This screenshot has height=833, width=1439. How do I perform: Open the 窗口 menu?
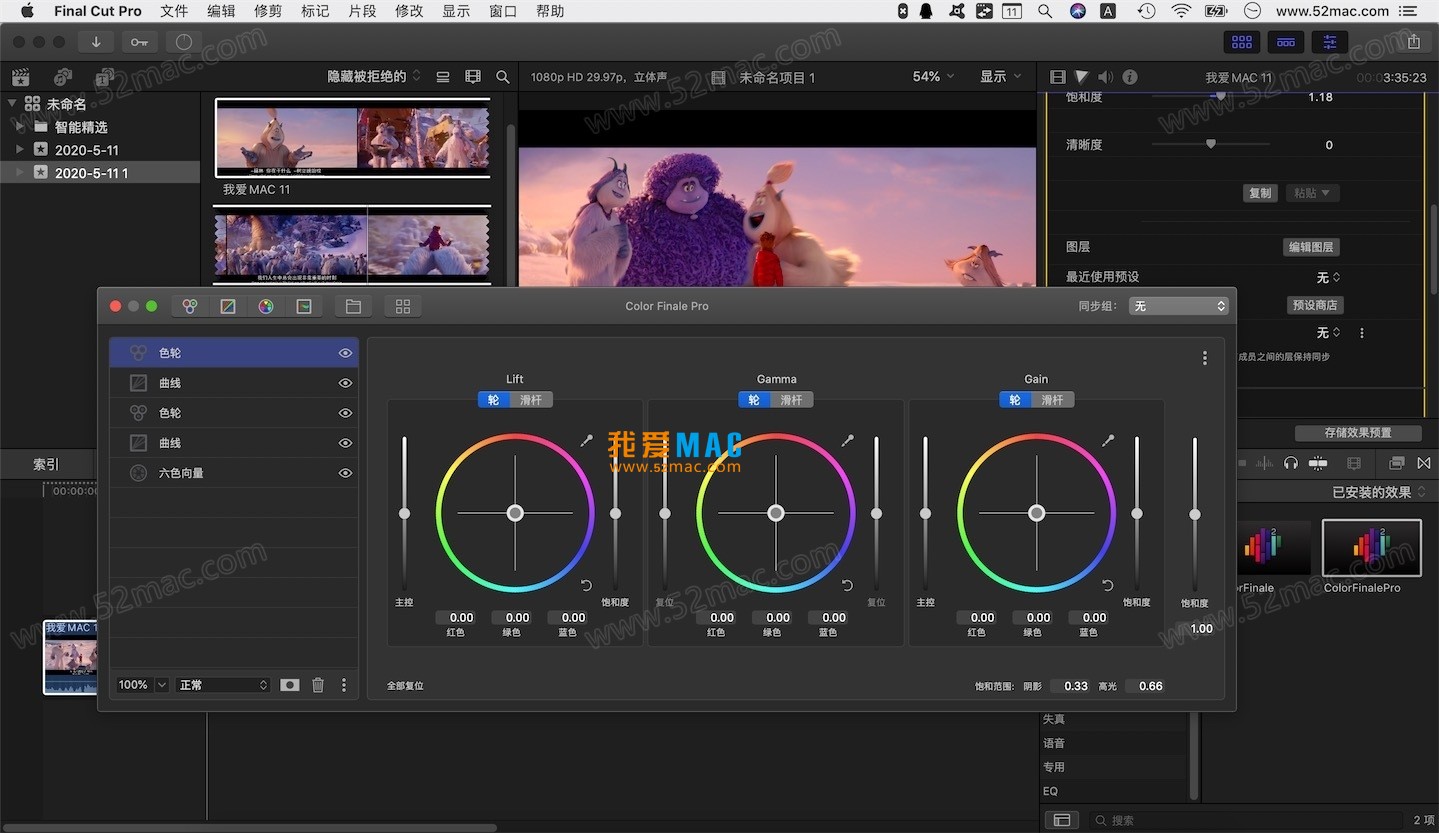click(x=503, y=11)
